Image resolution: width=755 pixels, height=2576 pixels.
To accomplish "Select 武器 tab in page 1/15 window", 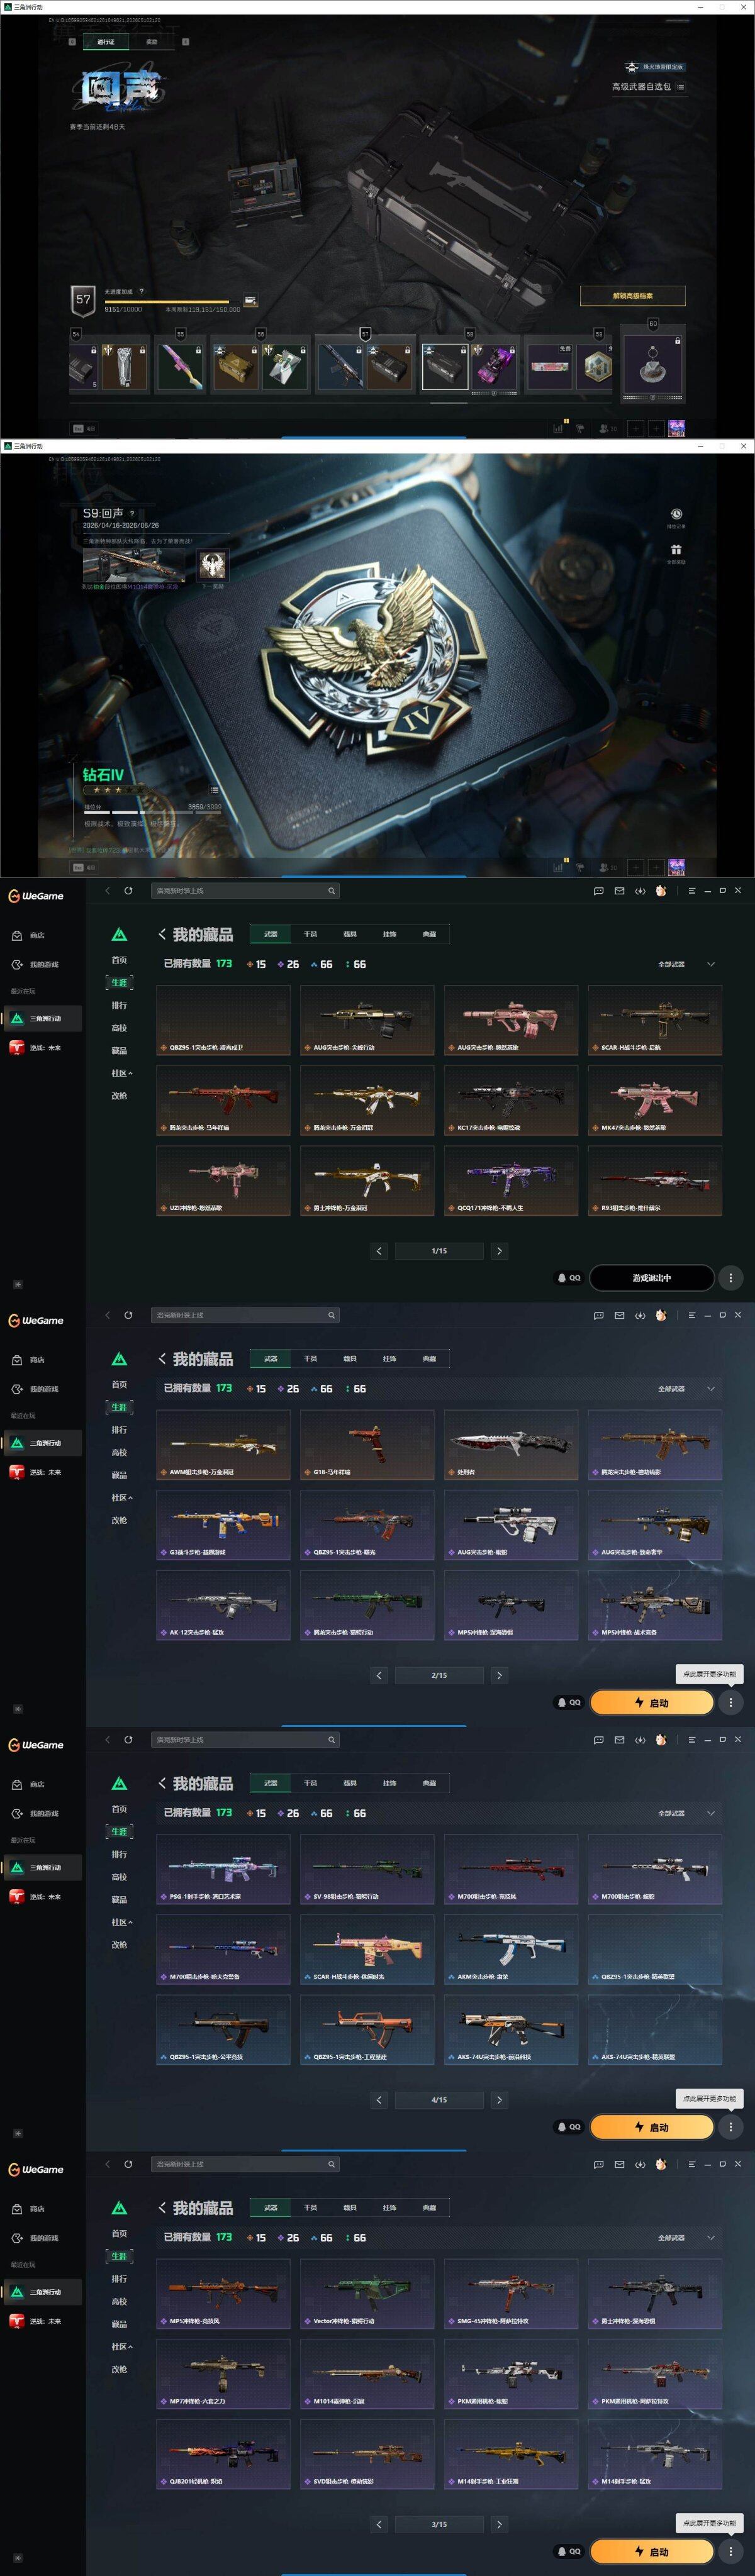I will 270,934.
